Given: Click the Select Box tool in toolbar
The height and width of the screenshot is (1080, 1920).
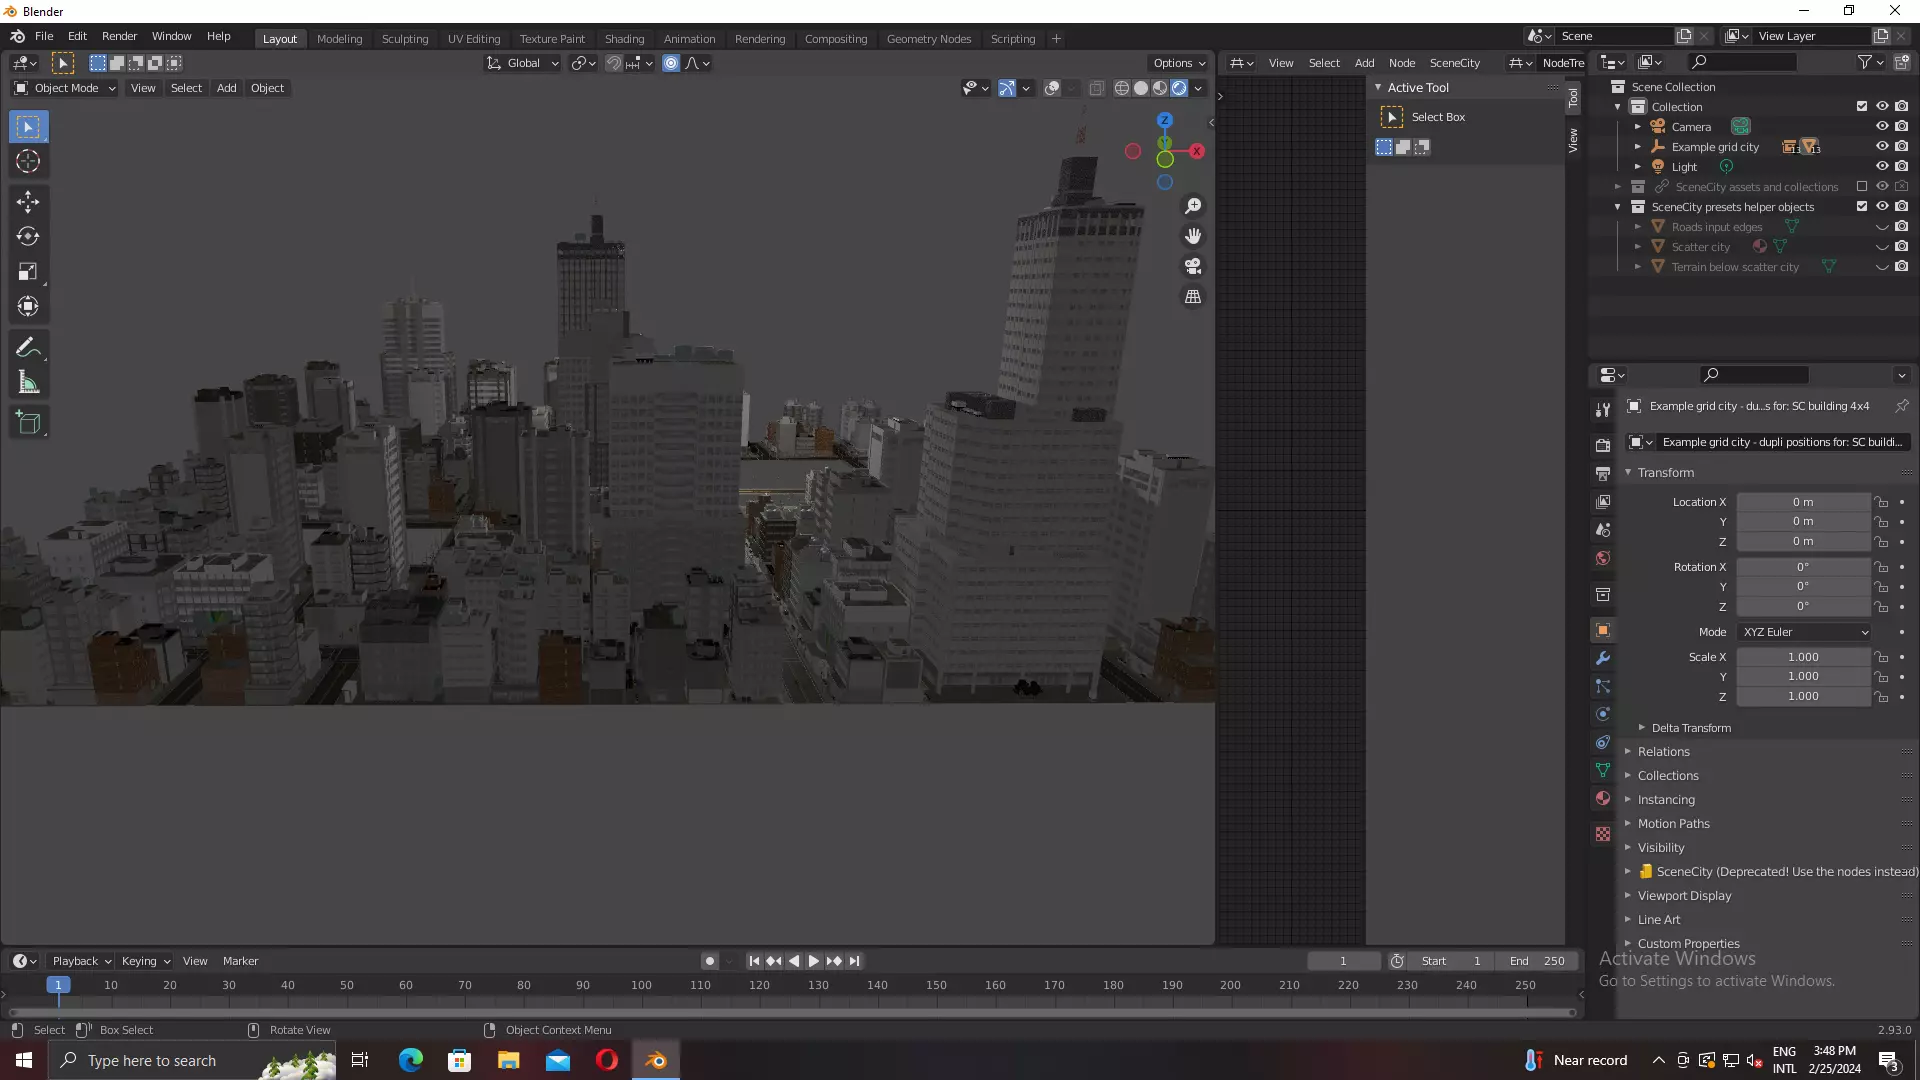Looking at the screenshot, I should 28,127.
